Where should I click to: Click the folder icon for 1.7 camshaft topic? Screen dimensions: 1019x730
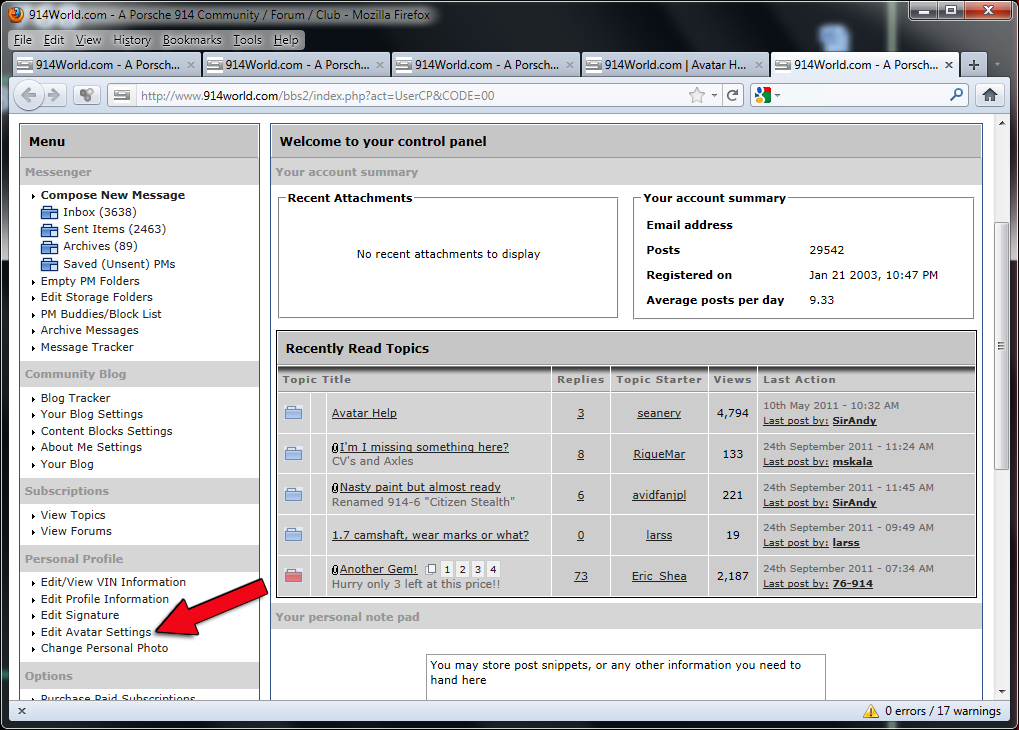click(294, 535)
